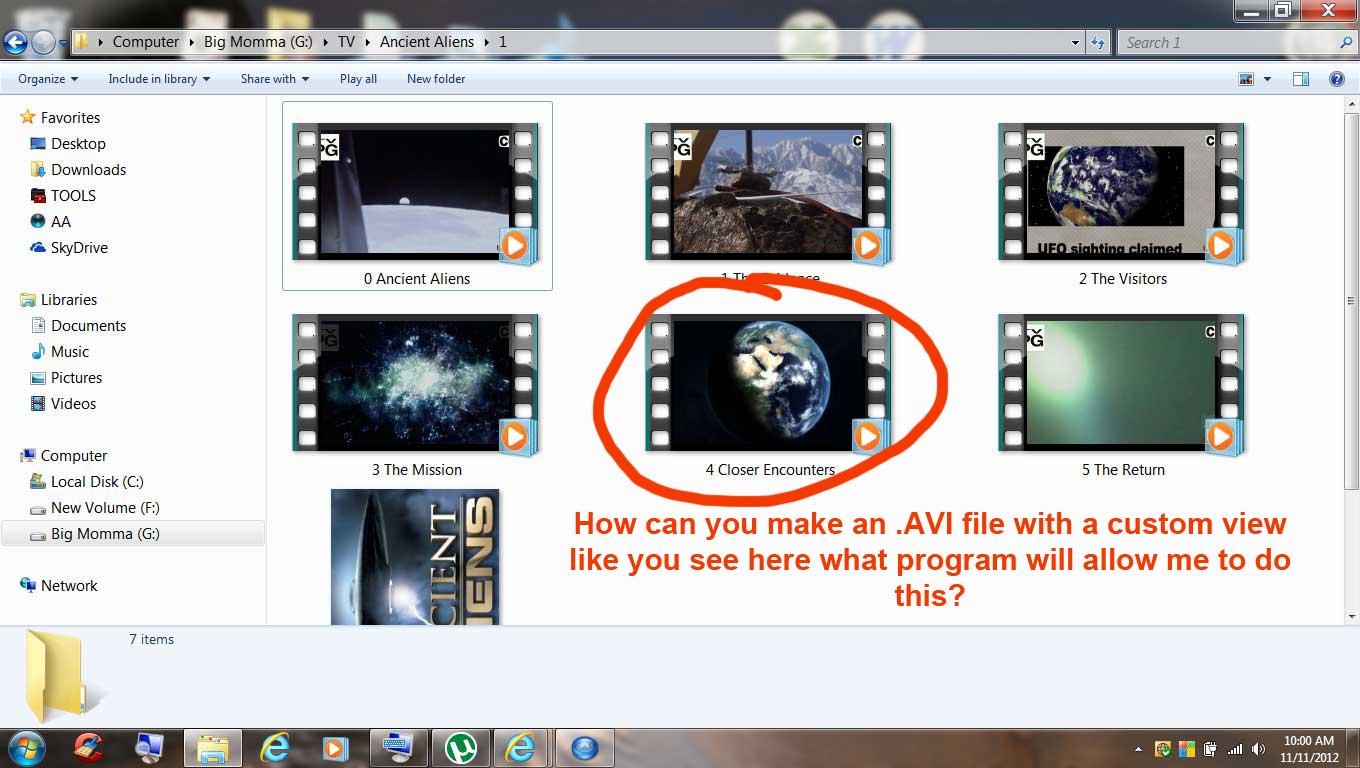Open the Organize menu

coord(48,79)
